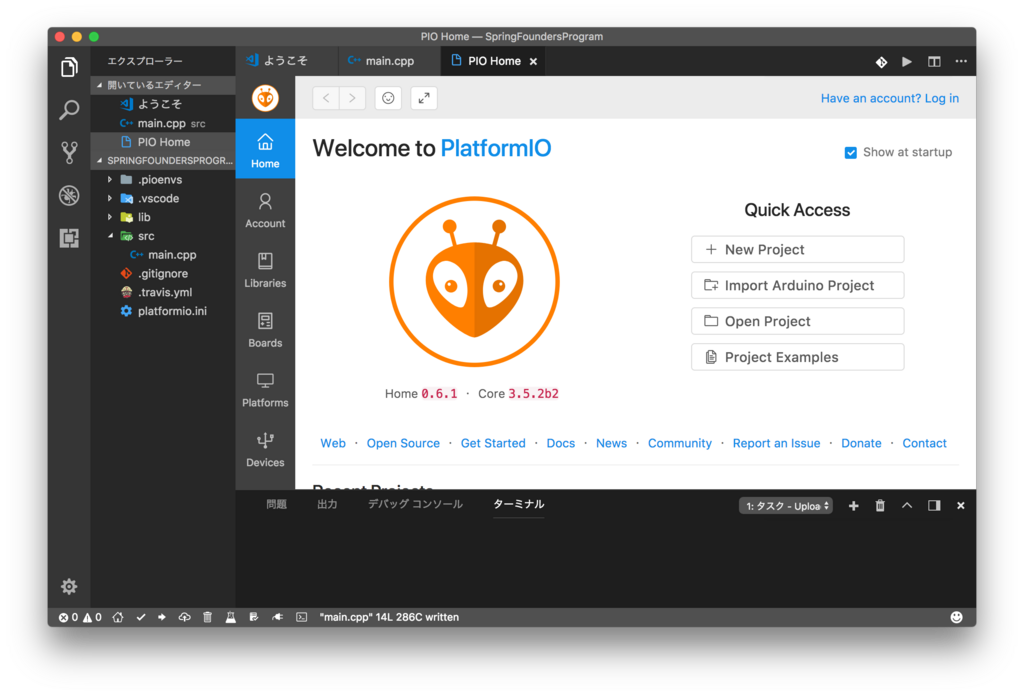Open the PlatformIO Devices section
Viewport: 1024px width, 695px height.
point(265,449)
